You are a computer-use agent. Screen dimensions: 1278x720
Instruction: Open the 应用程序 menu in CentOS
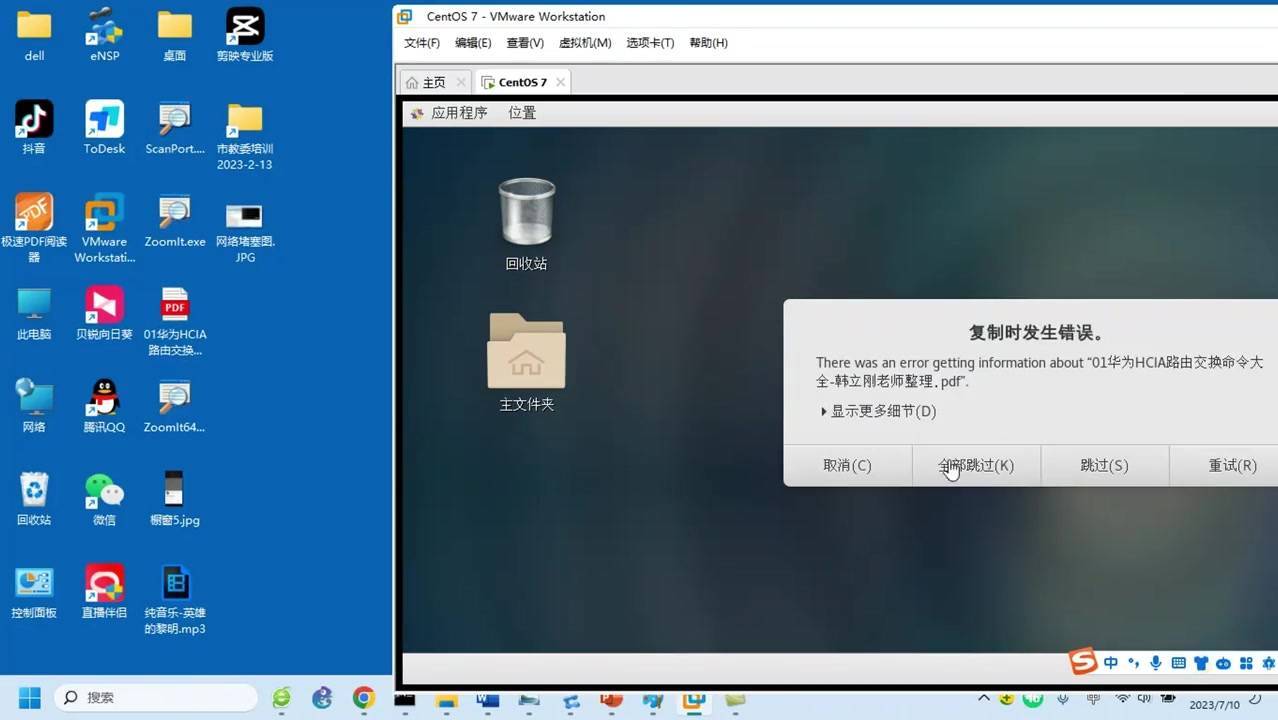tap(459, 112)
